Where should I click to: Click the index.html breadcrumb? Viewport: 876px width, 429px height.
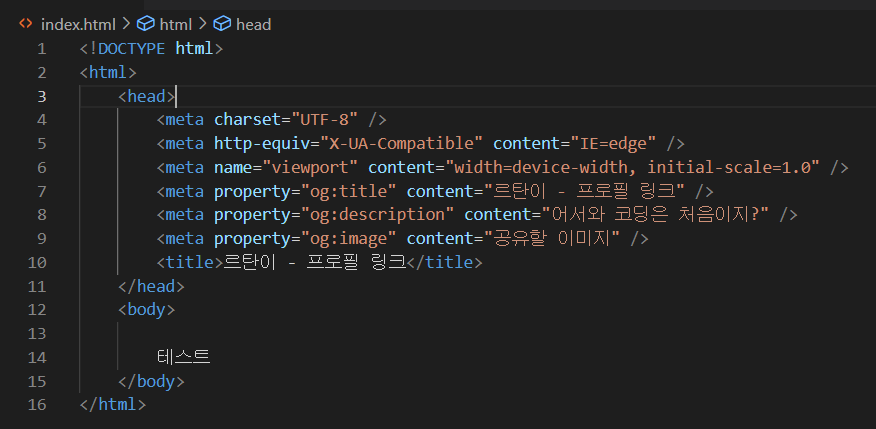(78, 25)
